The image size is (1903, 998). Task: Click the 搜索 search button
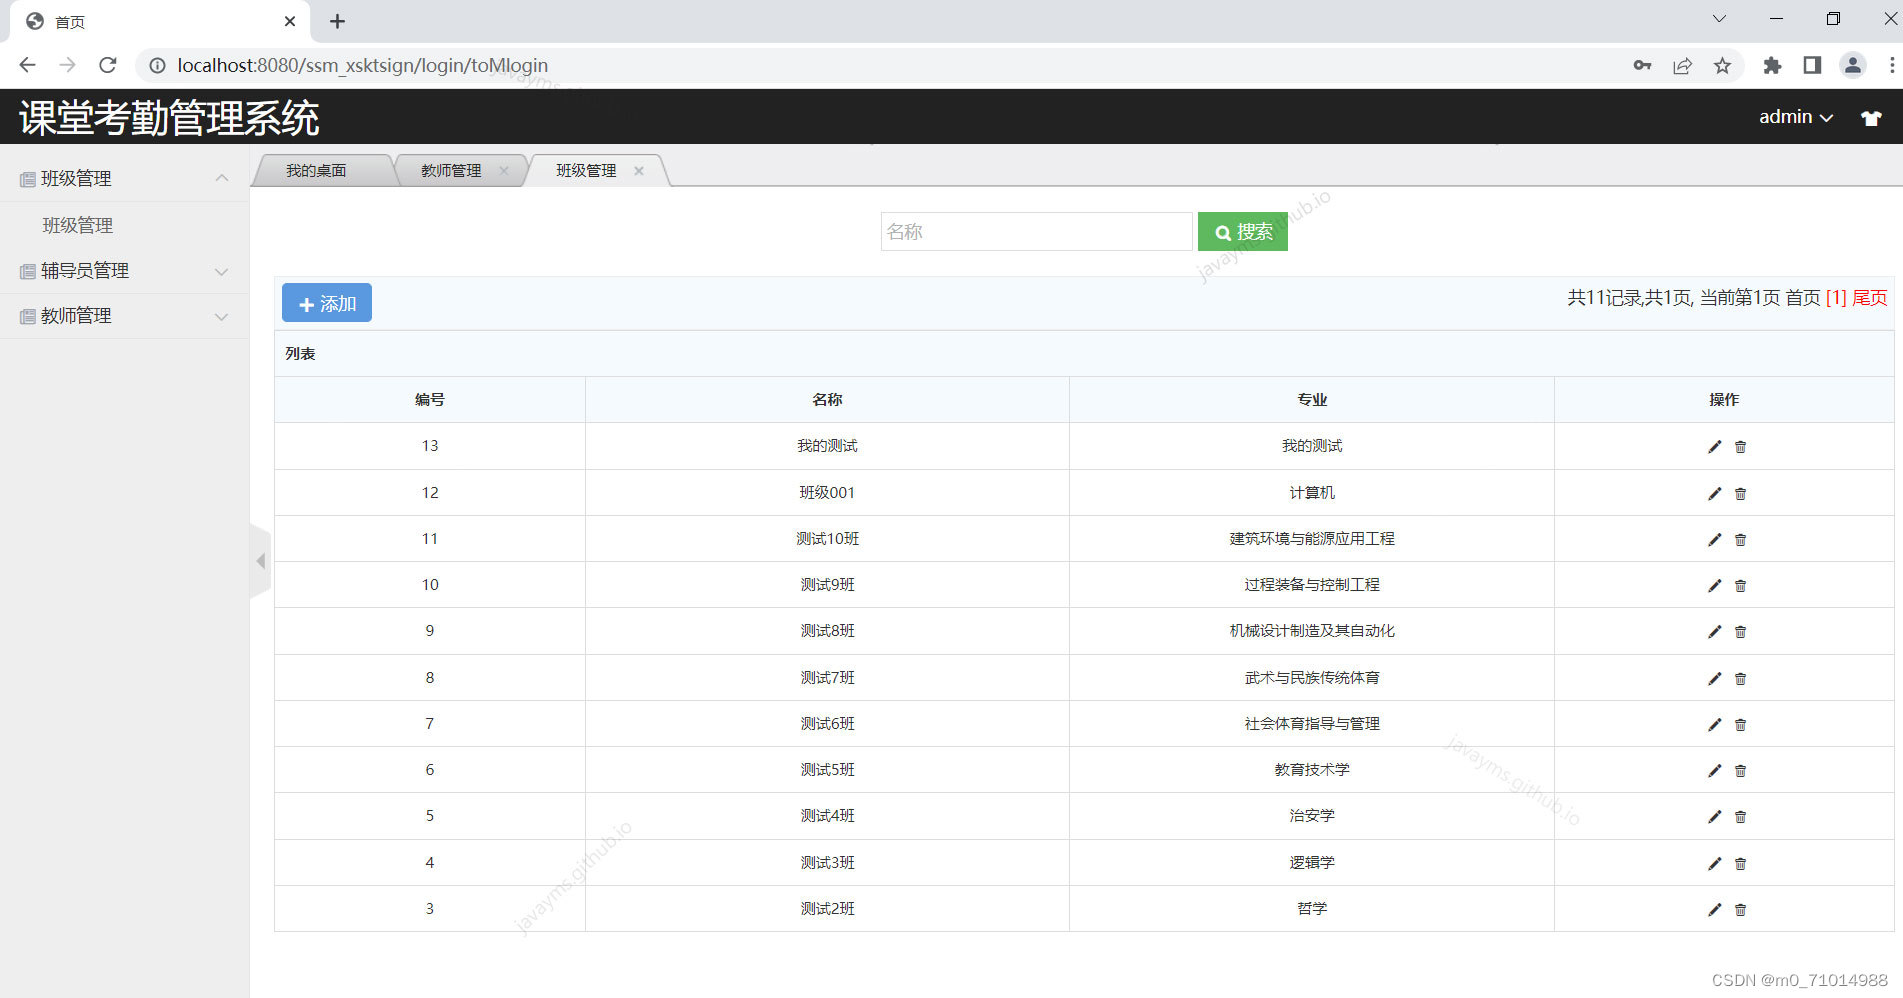[1242, 231]
